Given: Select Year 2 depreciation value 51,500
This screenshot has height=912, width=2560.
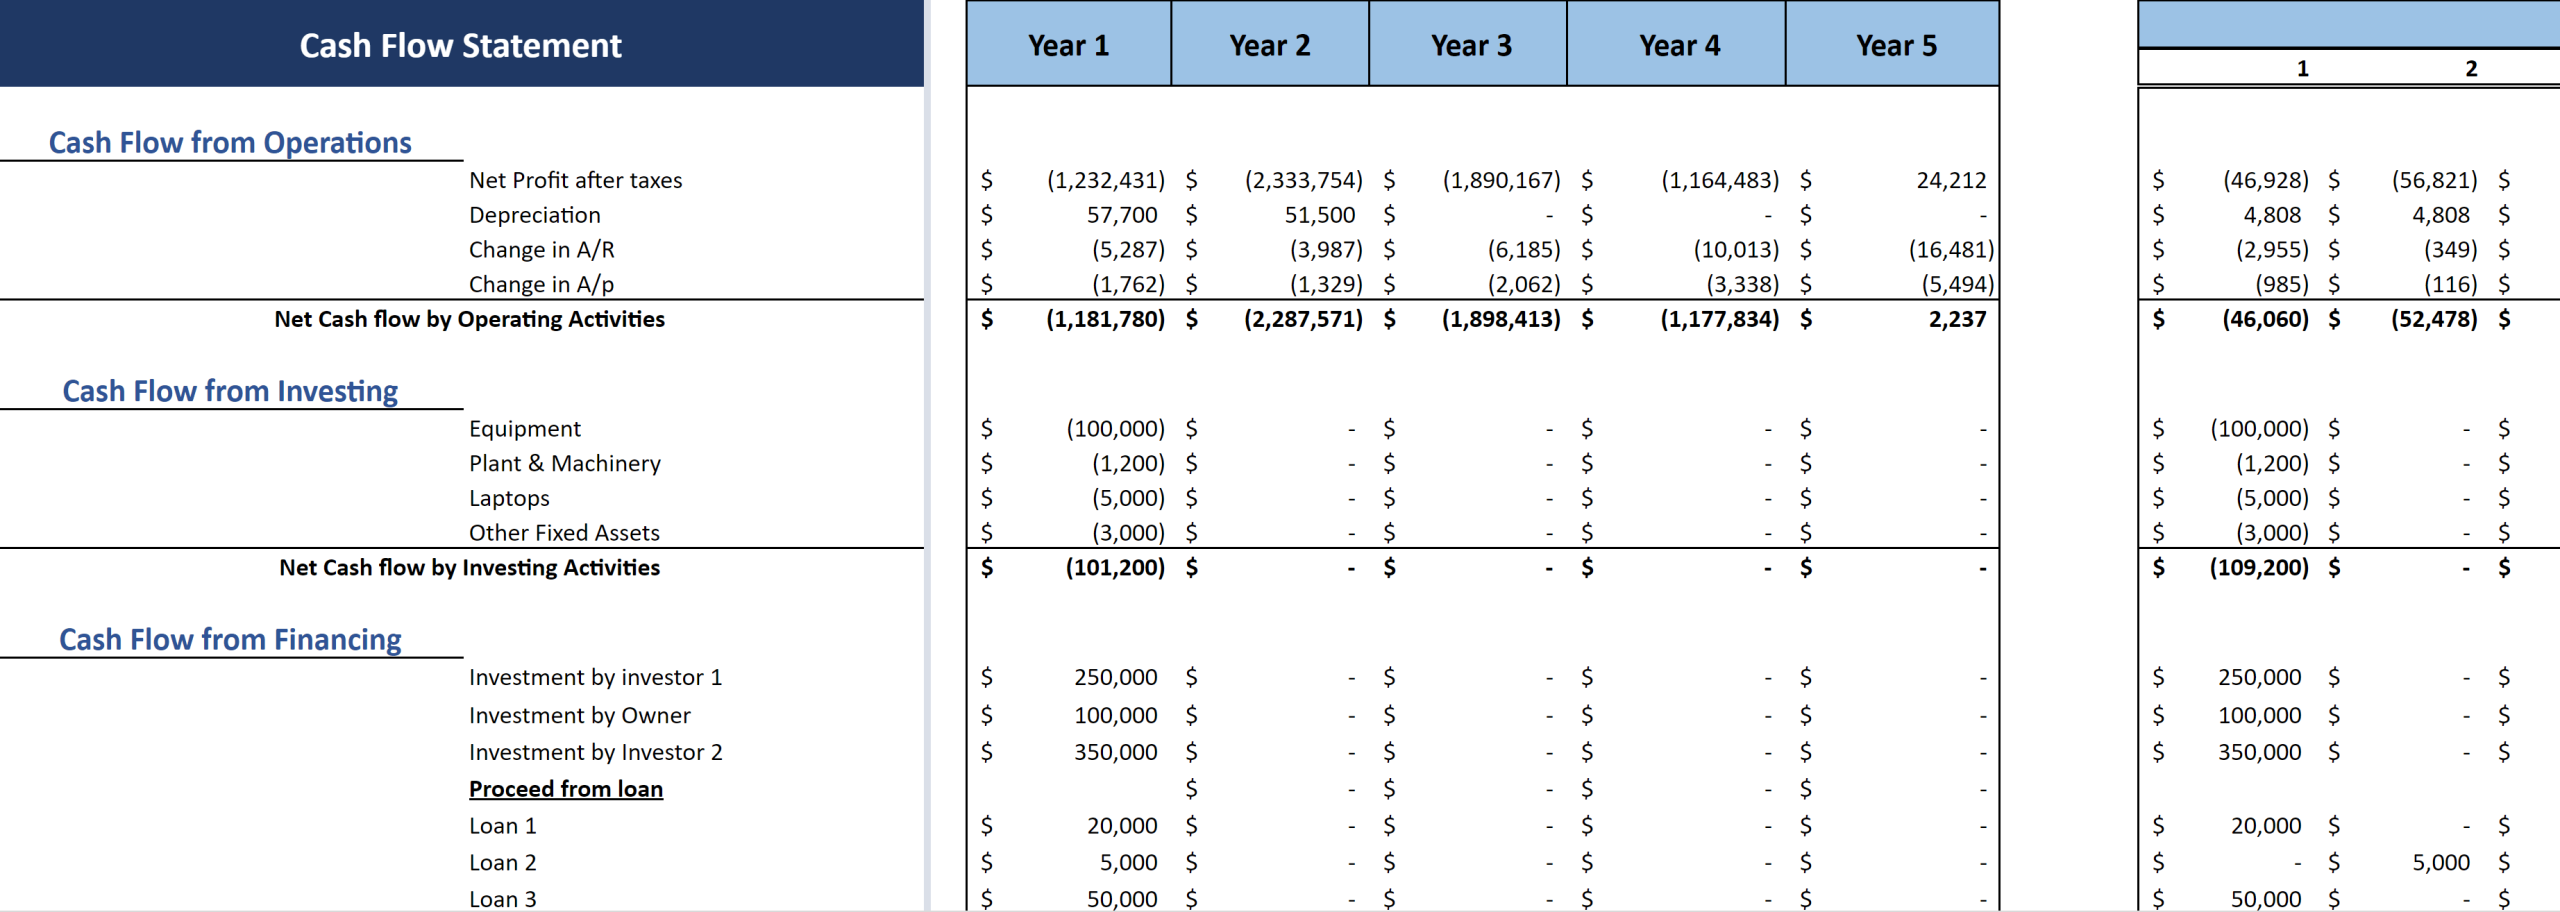Looking at the screenshot, I should (1319, 215).
